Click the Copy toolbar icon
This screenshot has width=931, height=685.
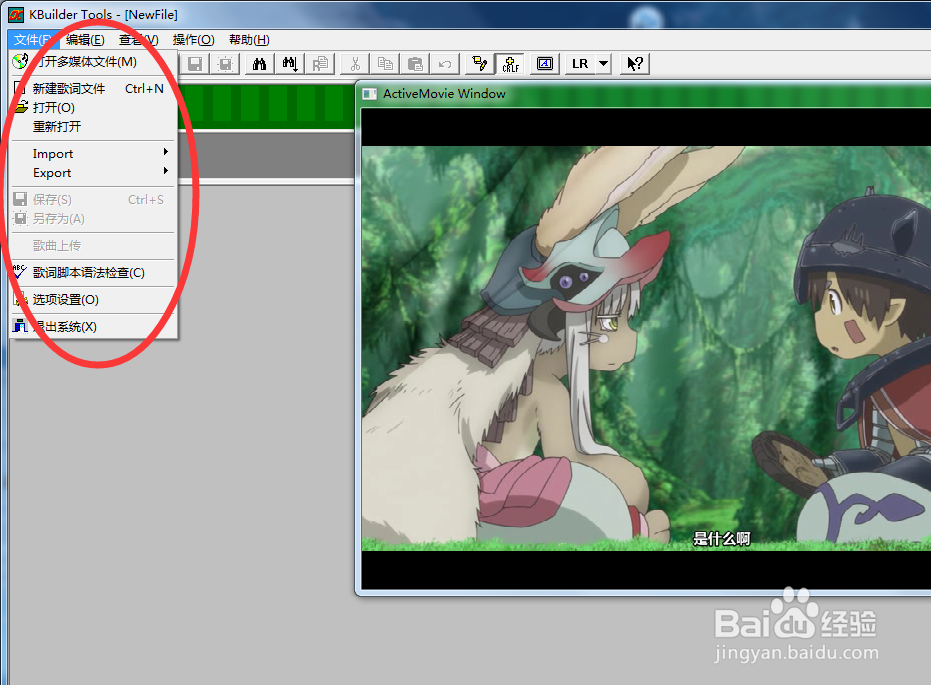(385, 64)
